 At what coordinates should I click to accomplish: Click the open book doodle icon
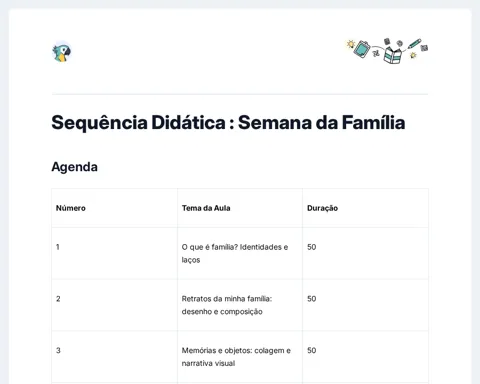click(x=392, y=55)
